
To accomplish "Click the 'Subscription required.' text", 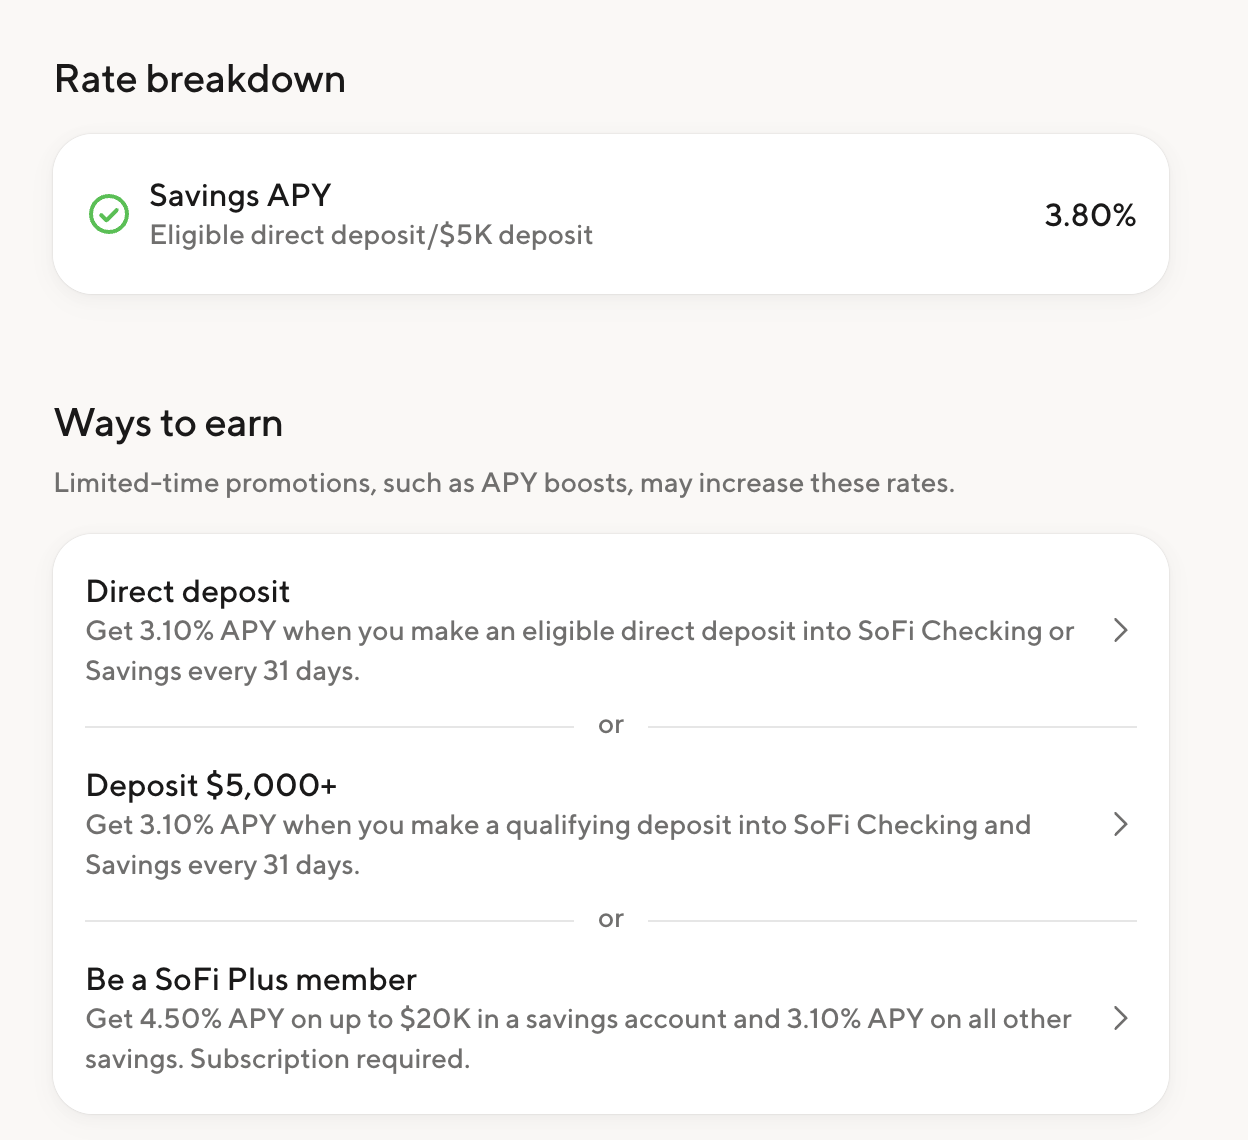I will pyautogui.click(x=330, y=1059).
